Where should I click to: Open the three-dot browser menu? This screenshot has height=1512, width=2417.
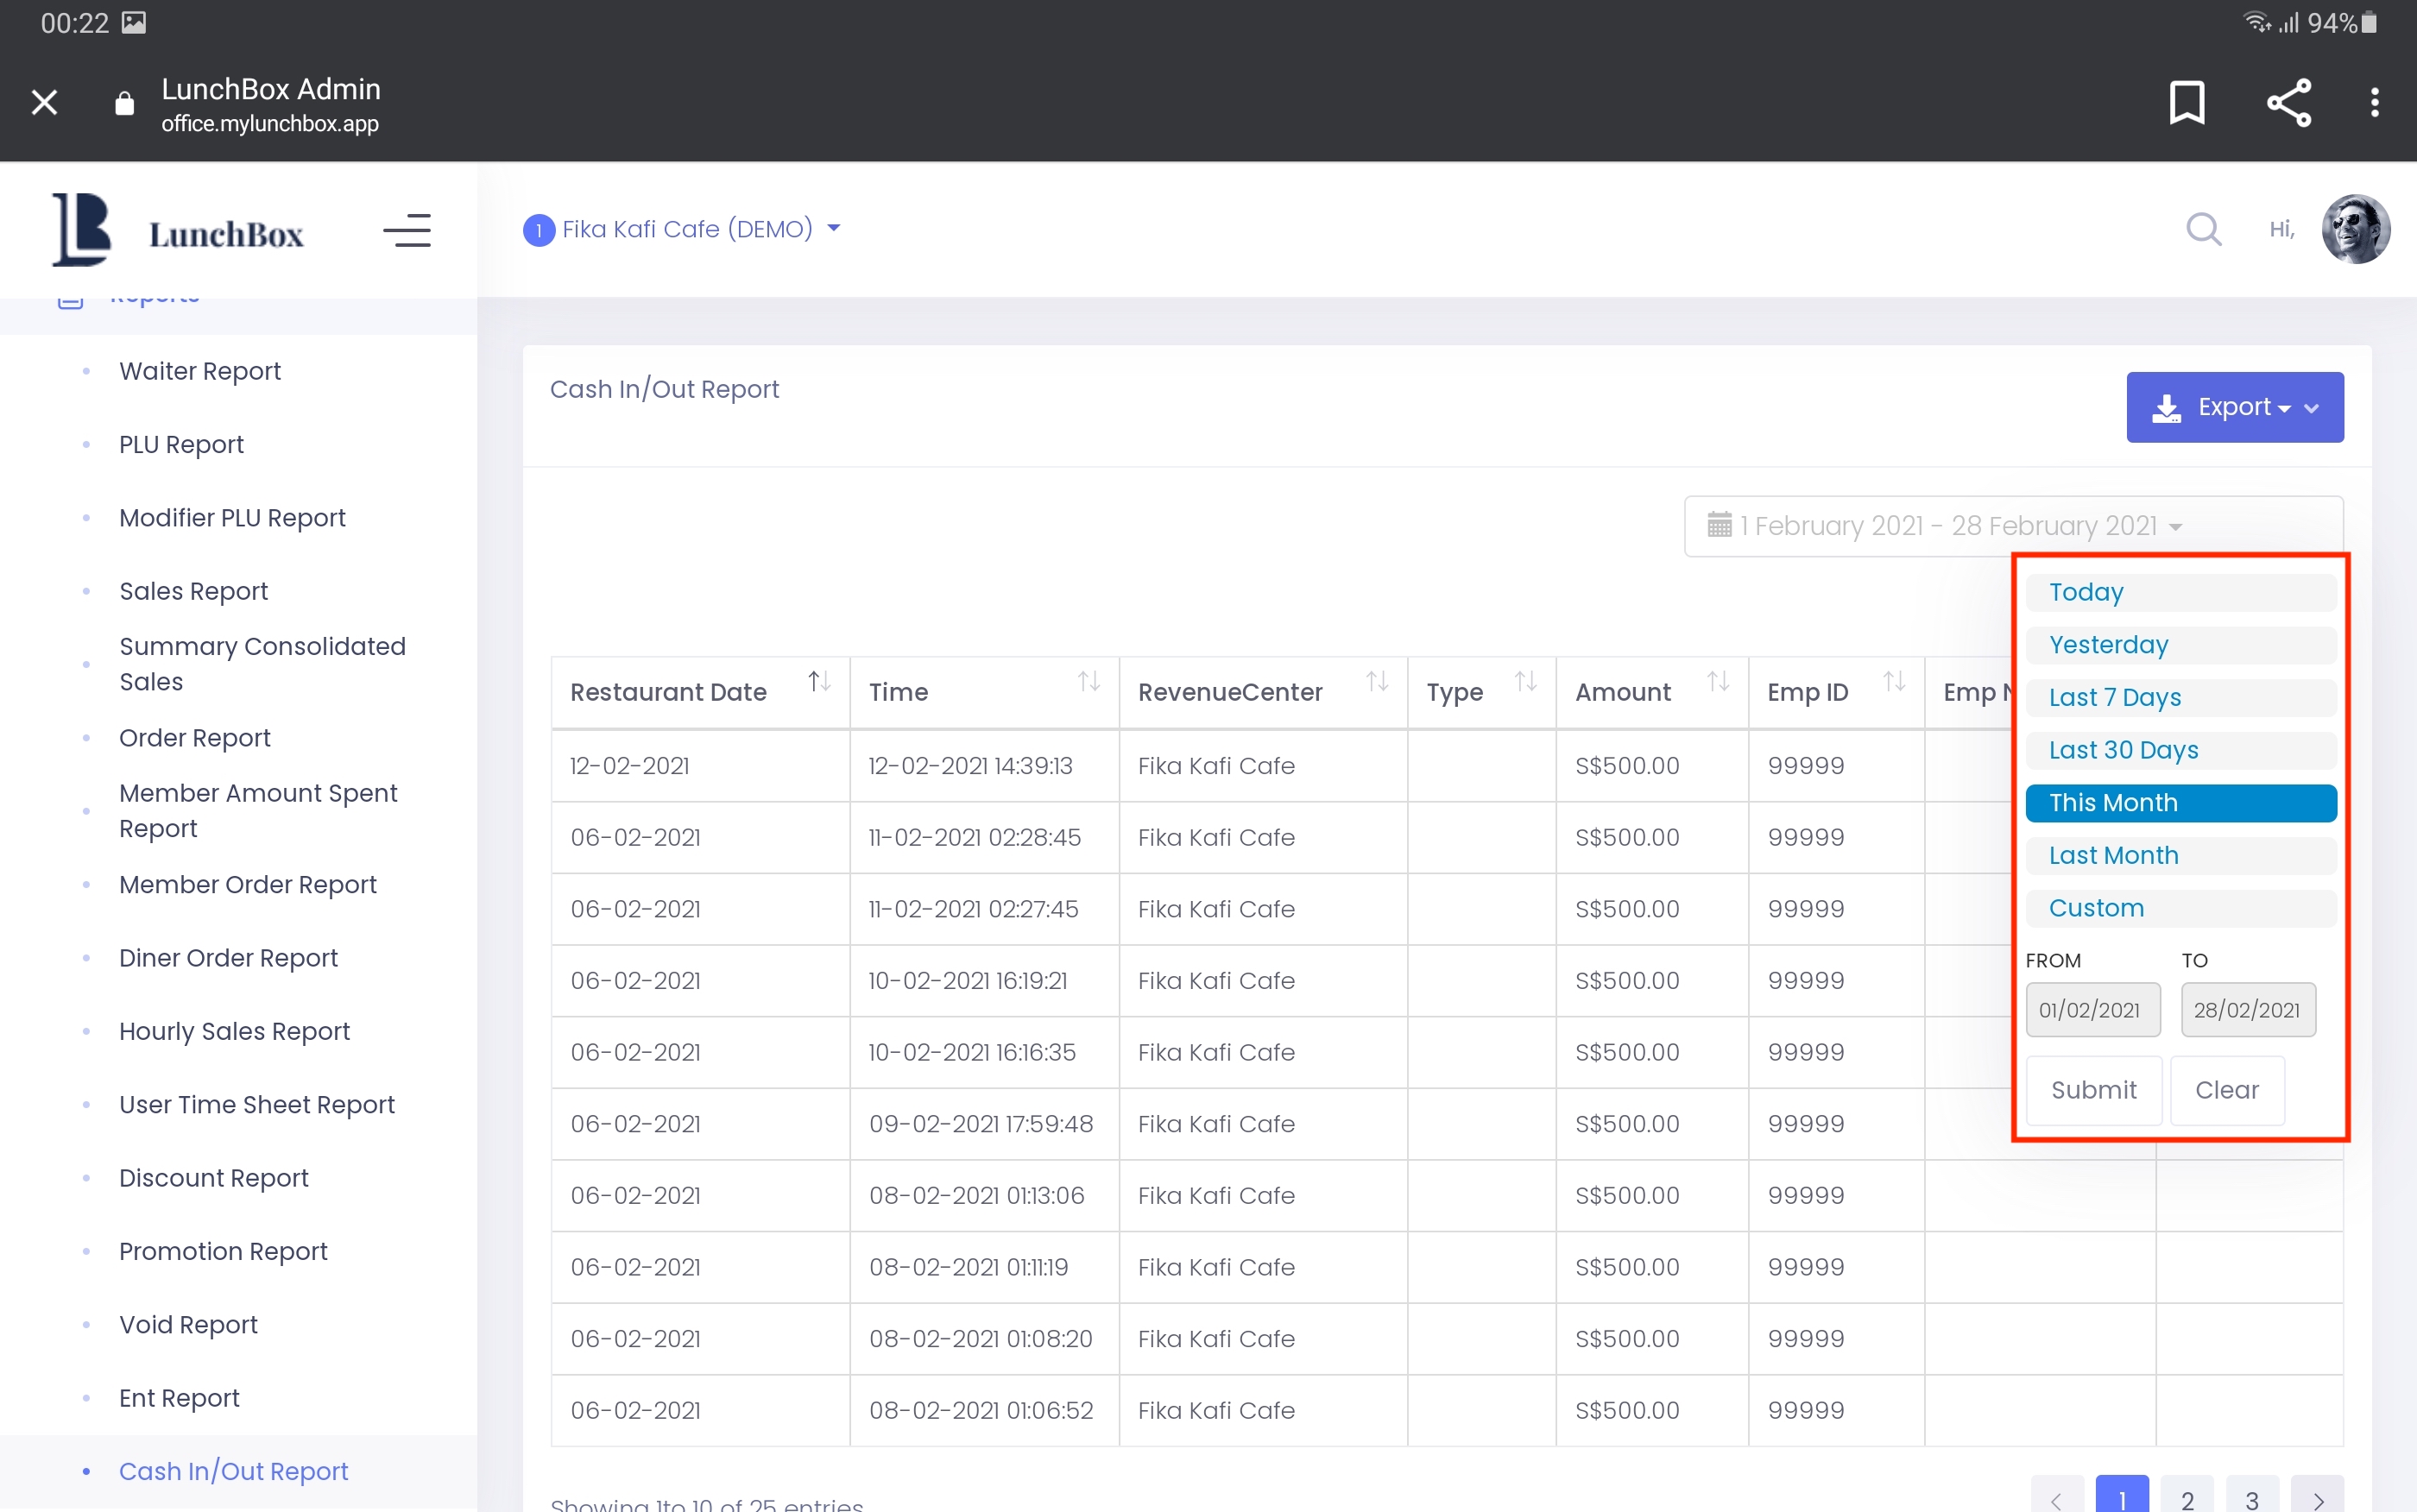2374,103
